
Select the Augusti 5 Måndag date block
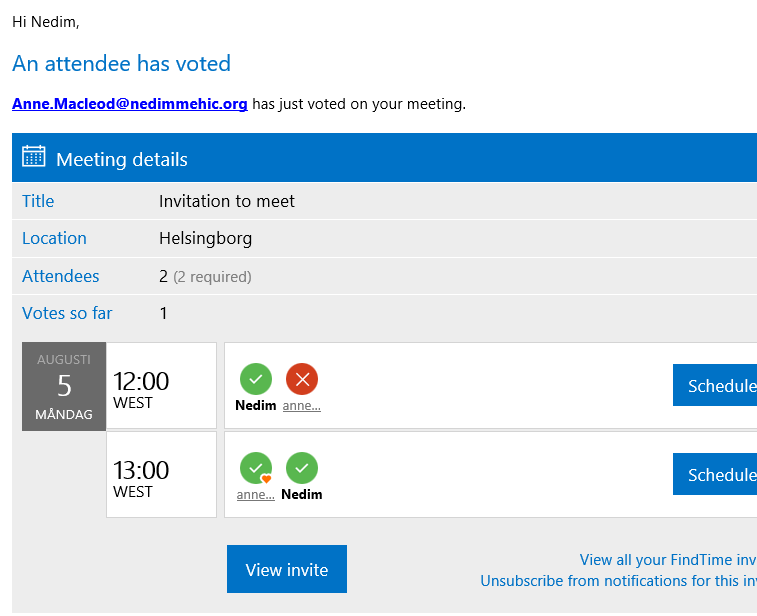click(64, 386)
